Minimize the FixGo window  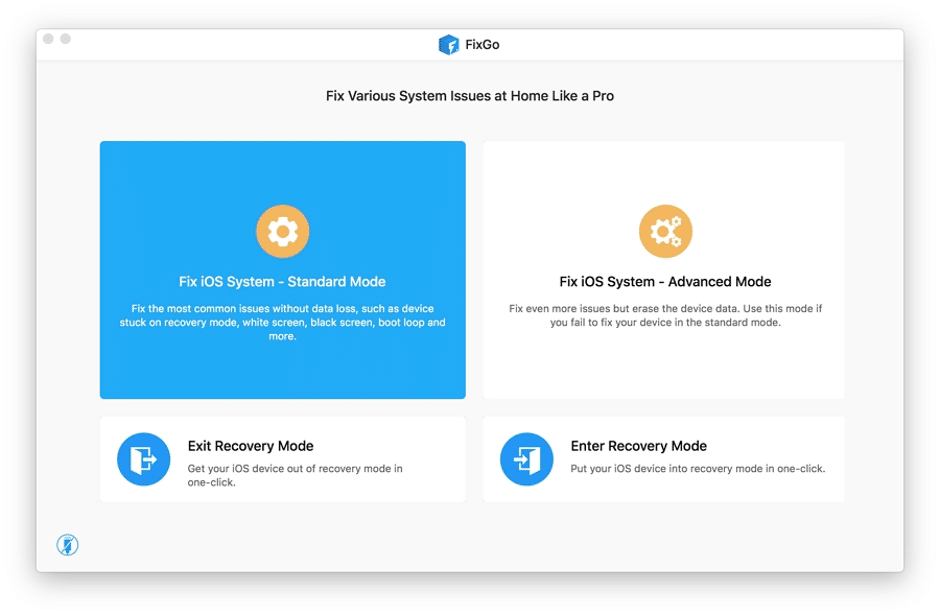pyautogui.click(x=66, y=38)
